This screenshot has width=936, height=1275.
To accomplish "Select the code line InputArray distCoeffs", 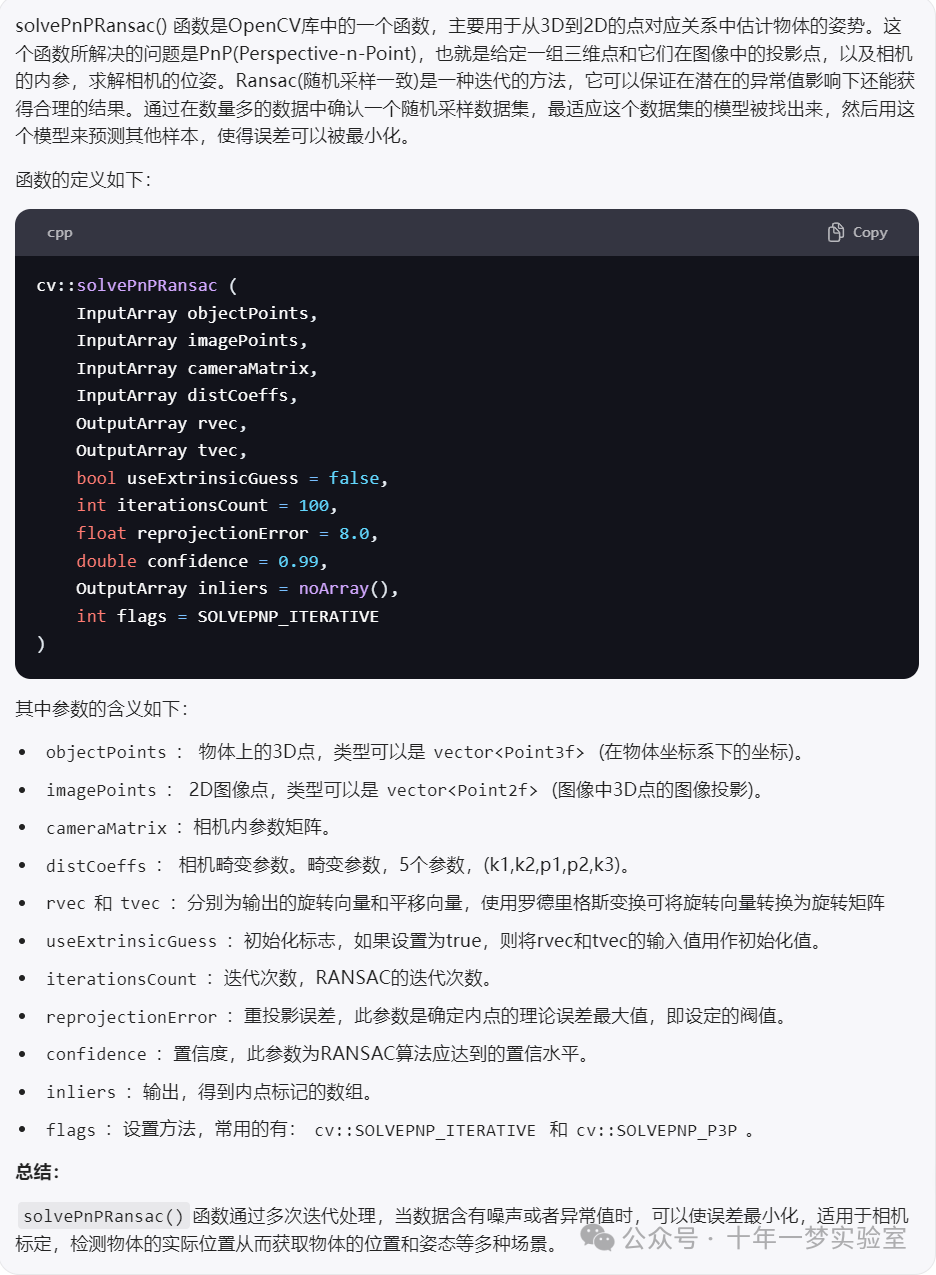I will point(187,395).
